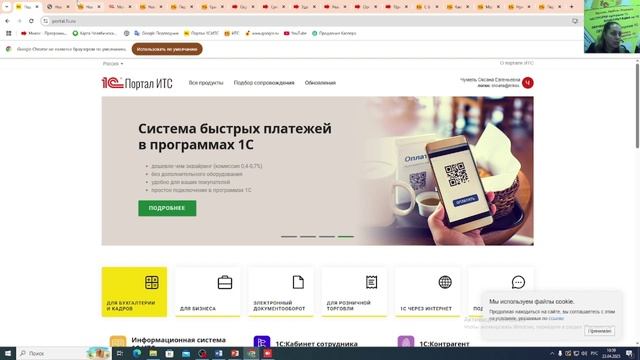Open a new browser tab with plus button
640x360 pixels.
571,7
